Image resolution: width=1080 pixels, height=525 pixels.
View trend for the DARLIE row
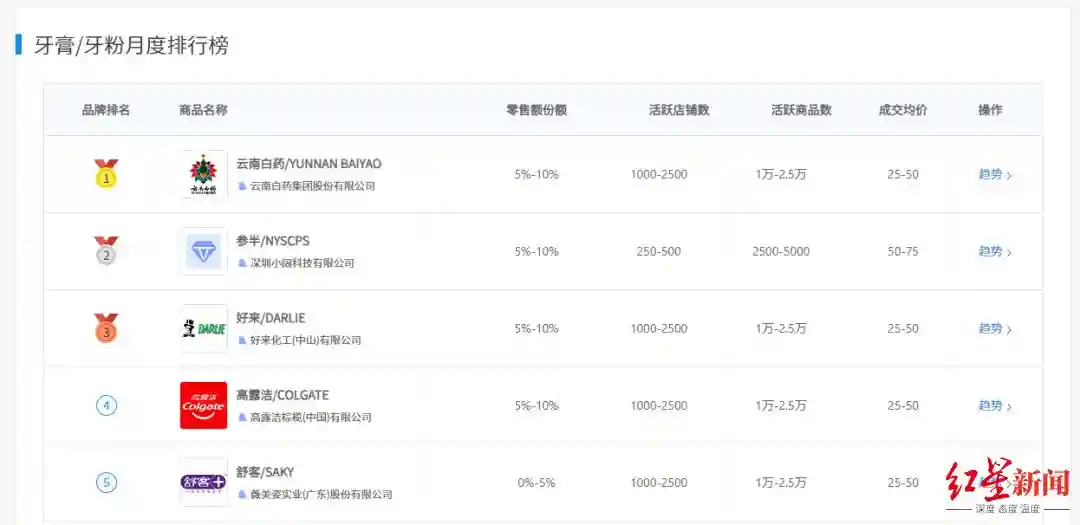994,328
